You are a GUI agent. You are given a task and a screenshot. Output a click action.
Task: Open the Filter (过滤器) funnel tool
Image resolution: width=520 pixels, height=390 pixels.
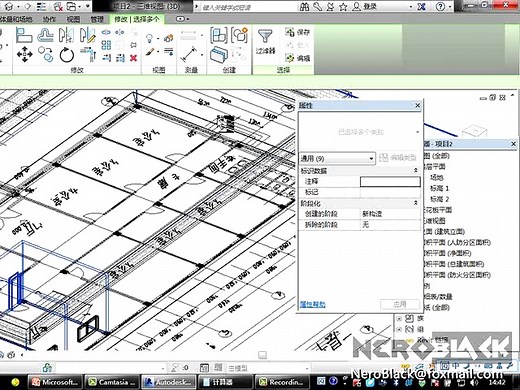[265, 41]
